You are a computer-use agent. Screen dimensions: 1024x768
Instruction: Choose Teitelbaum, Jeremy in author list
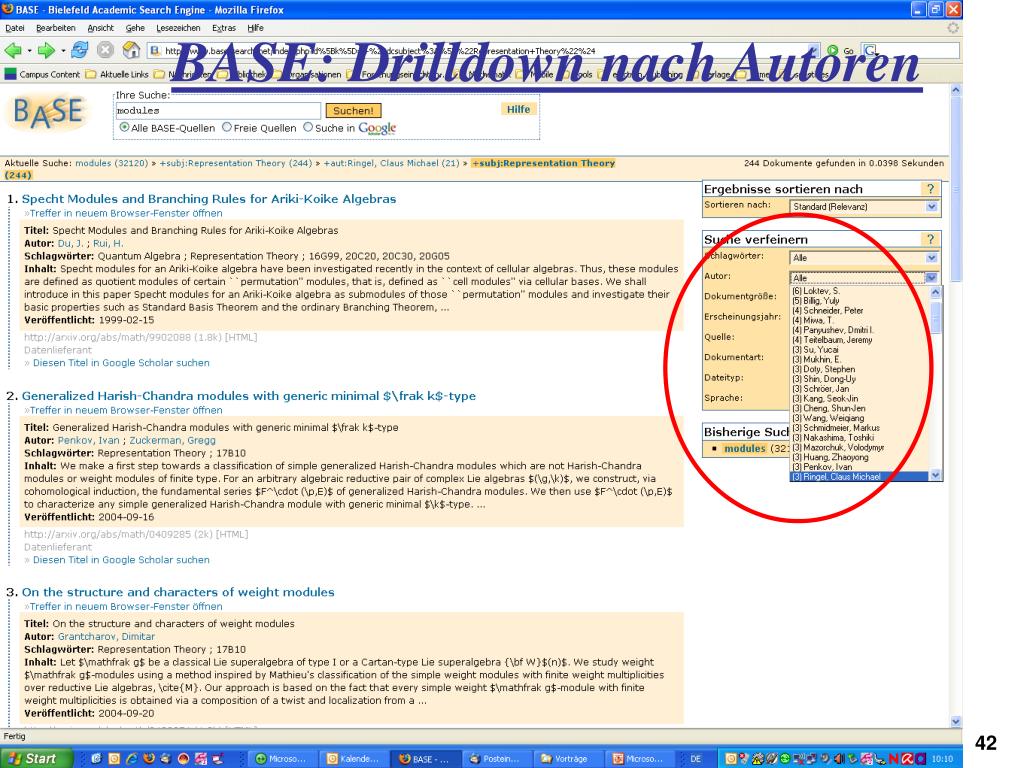pyautogui.click(x=832, y=340)
